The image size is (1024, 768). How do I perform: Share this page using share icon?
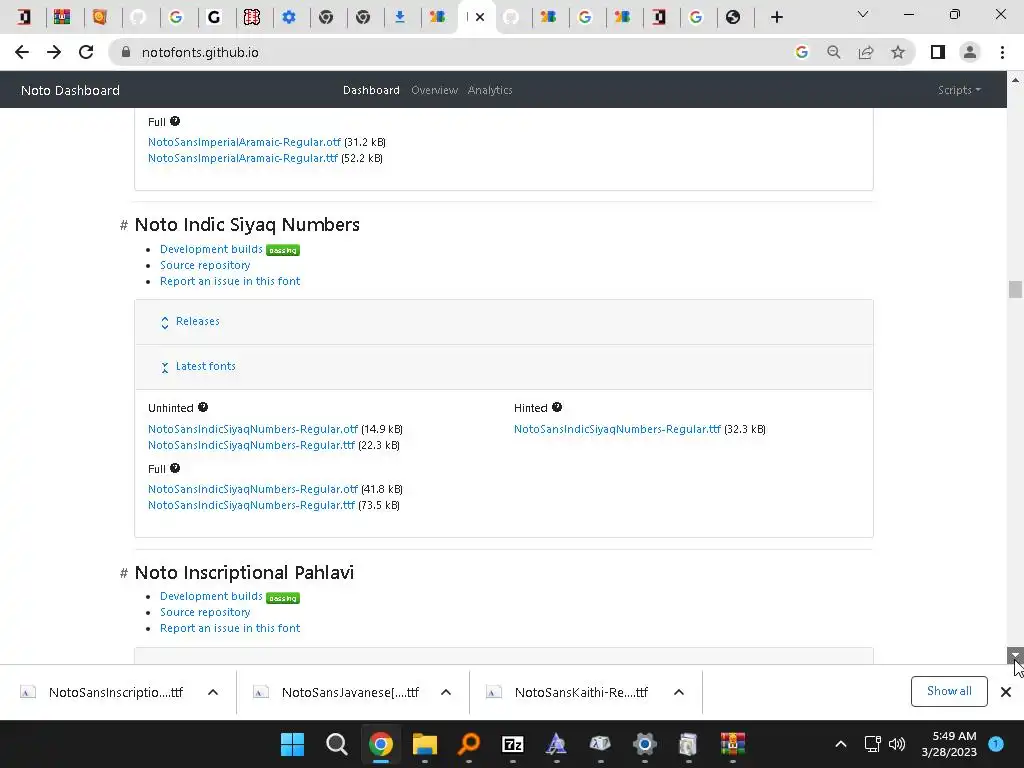coord(866,52)
